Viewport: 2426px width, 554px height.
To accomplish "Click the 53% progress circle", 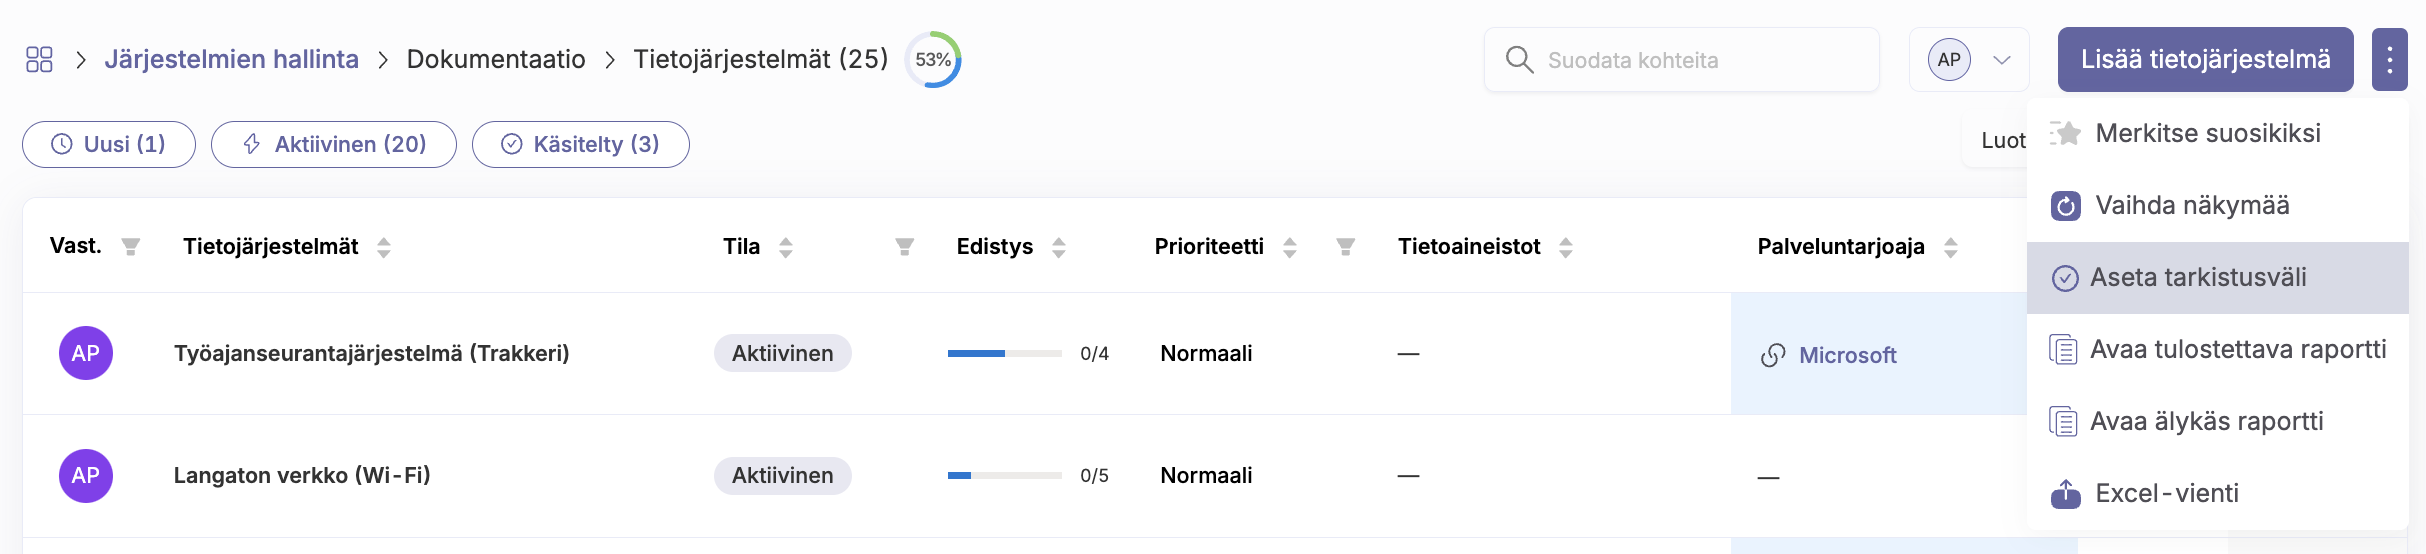I will tap(933, 60).
